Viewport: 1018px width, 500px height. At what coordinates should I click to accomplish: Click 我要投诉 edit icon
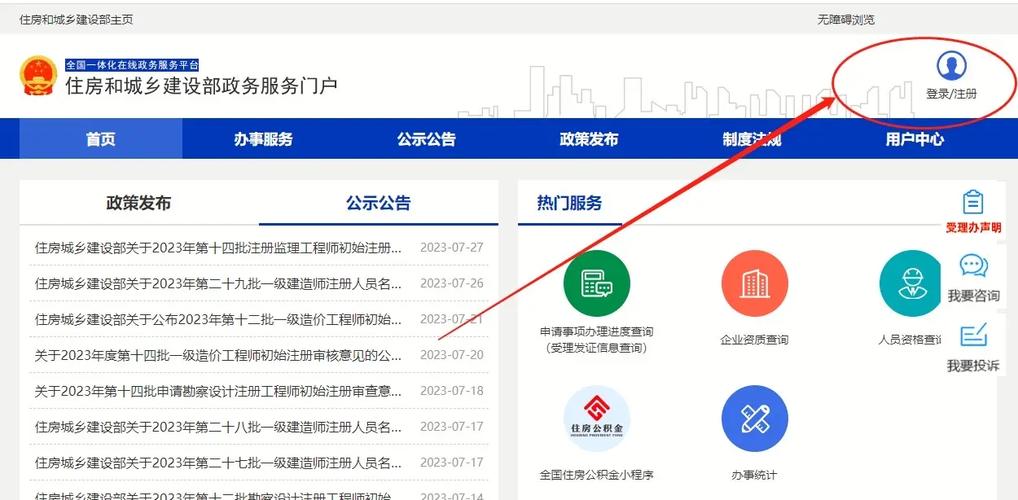tap(973, 334)
